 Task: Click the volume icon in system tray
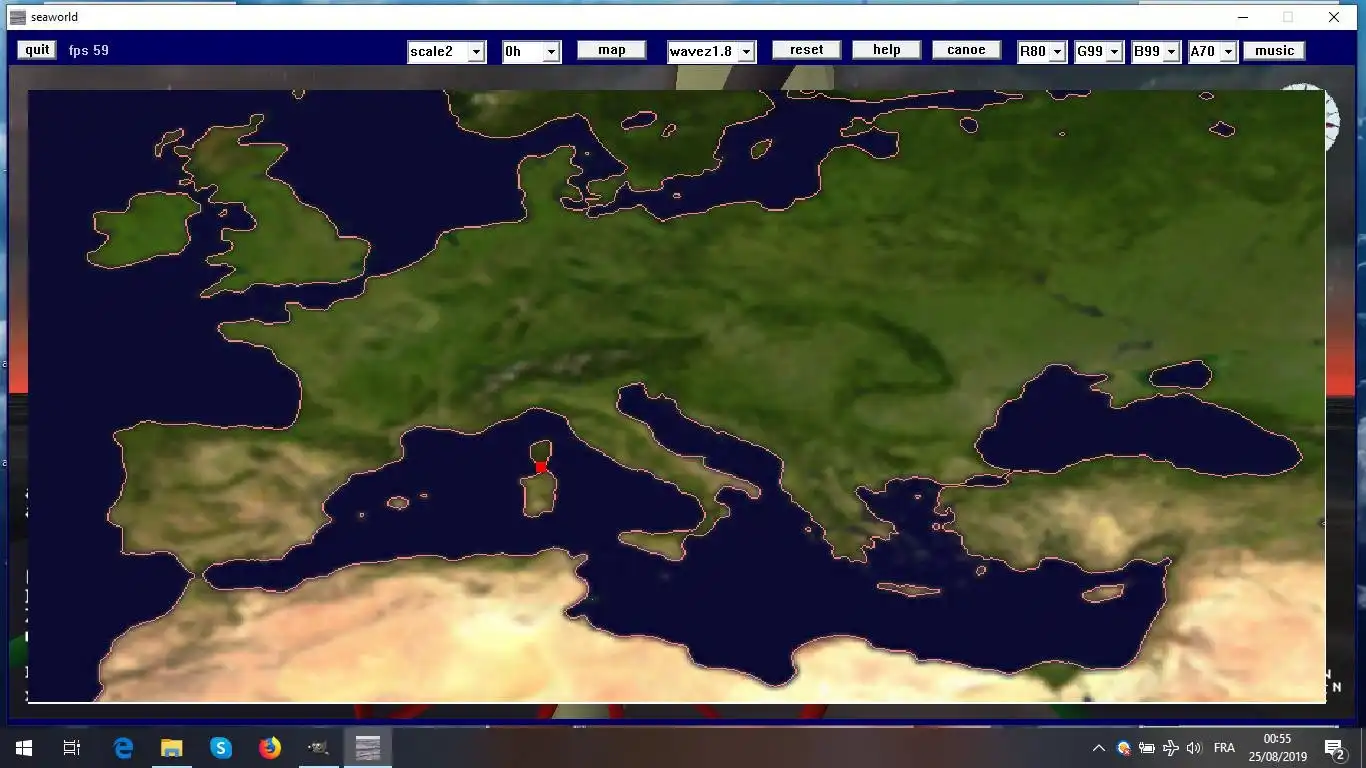coord(1193,748)
